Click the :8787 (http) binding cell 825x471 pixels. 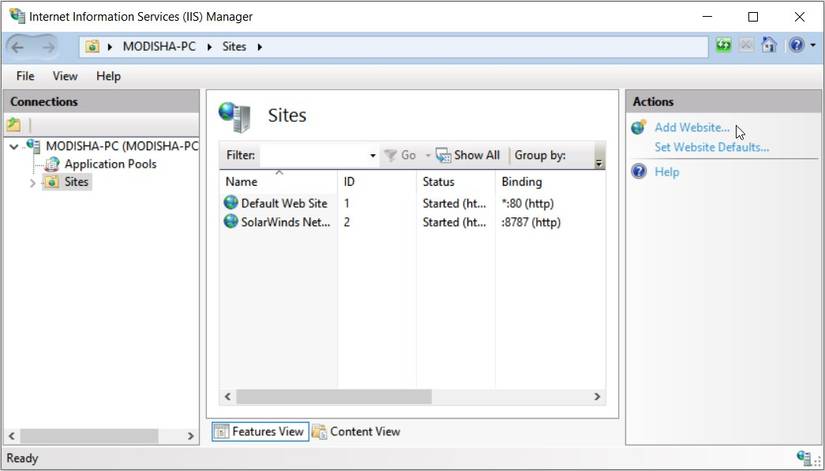click(x=531, y=223)
